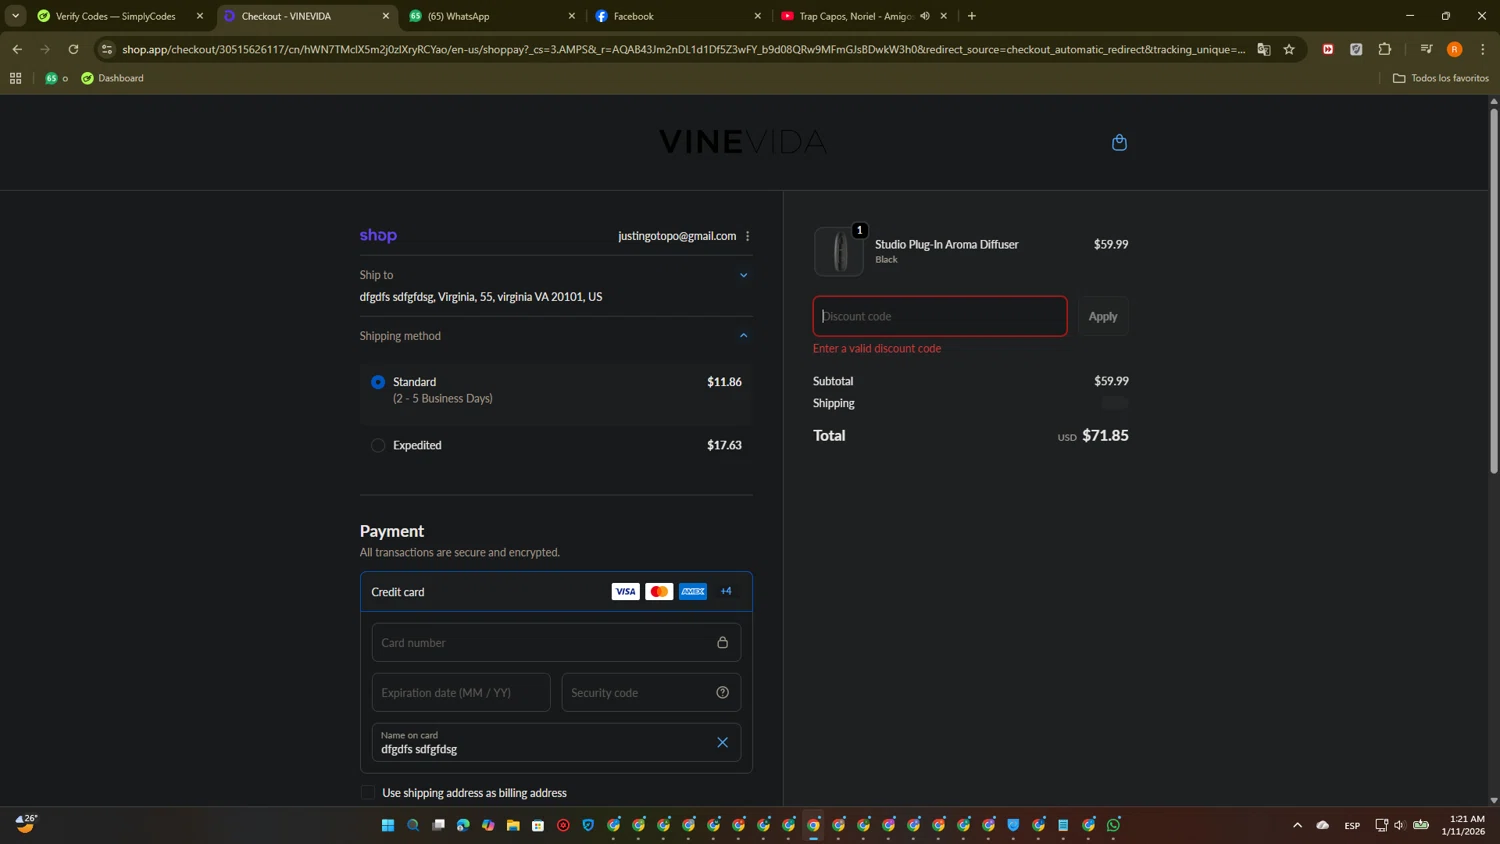Switch the ESP keyboard language indicator
Screen dimensions: 1500x844
[1352, 825]
